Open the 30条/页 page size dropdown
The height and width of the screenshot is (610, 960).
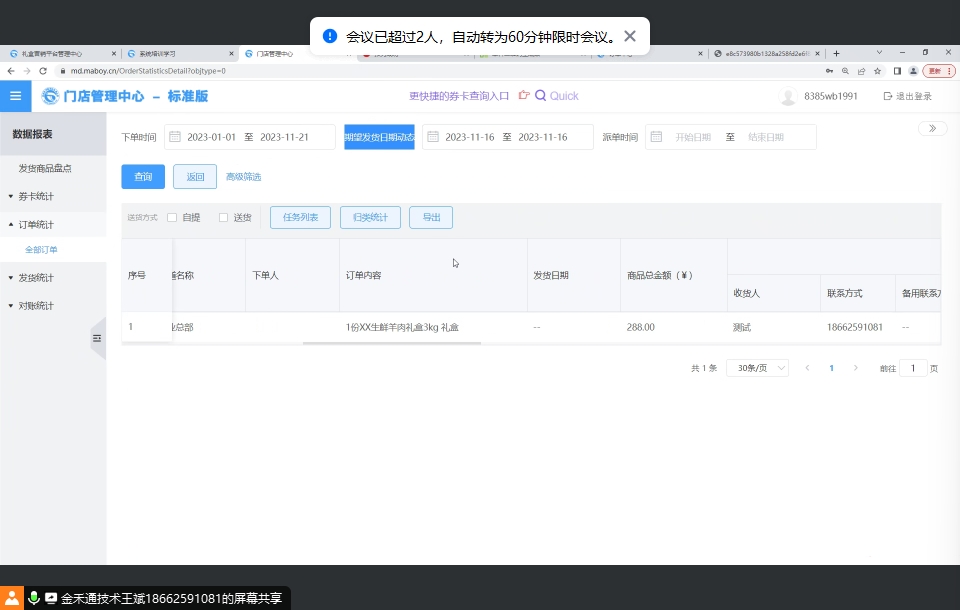pyautogui.click(x=757, y=368)
